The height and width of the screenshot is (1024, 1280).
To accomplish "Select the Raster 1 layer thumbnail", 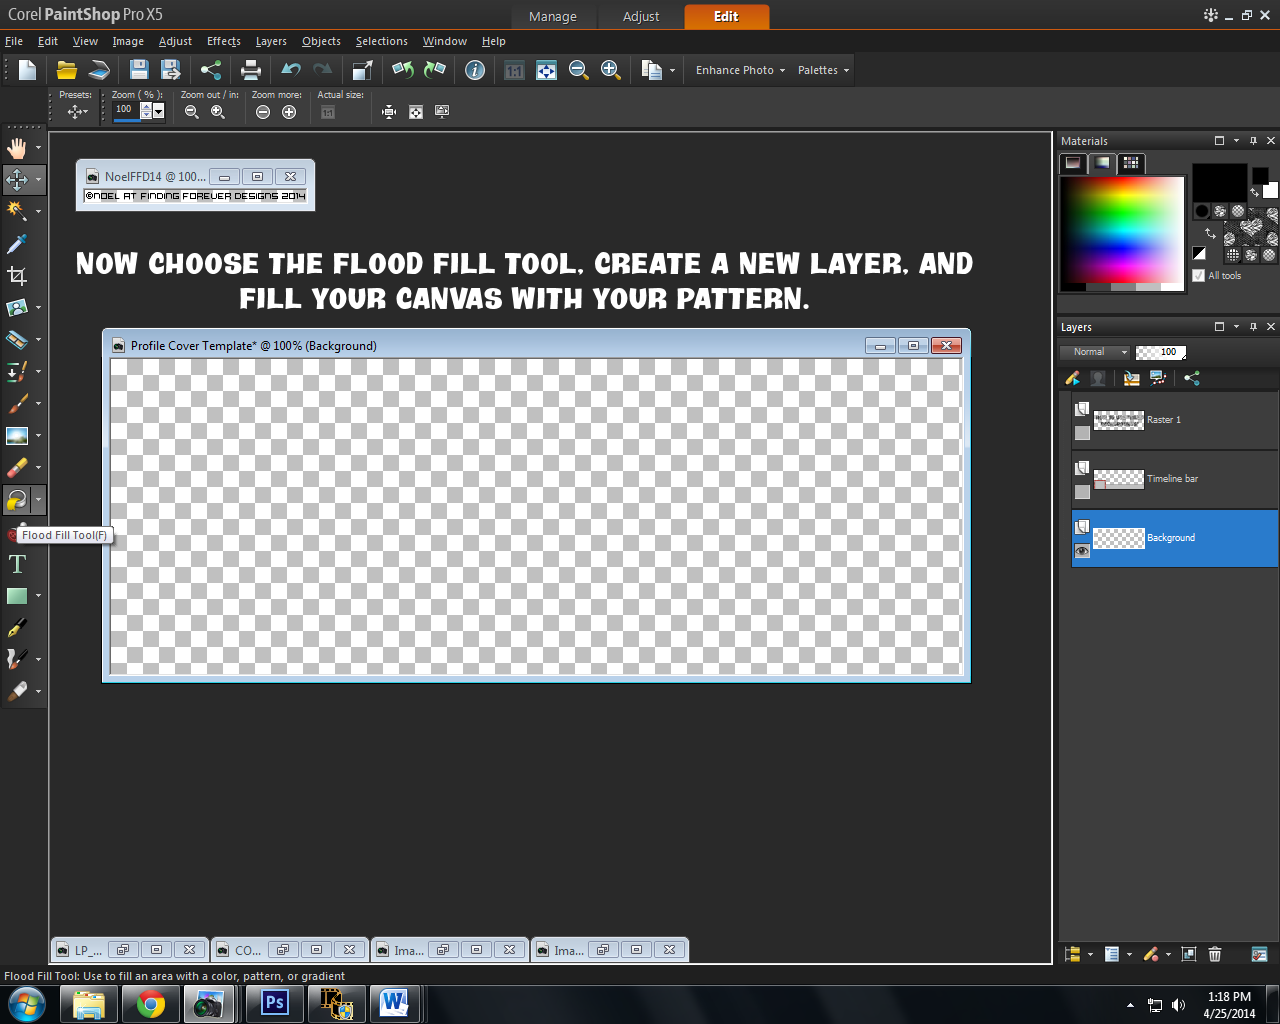I will click(1119, 420).
